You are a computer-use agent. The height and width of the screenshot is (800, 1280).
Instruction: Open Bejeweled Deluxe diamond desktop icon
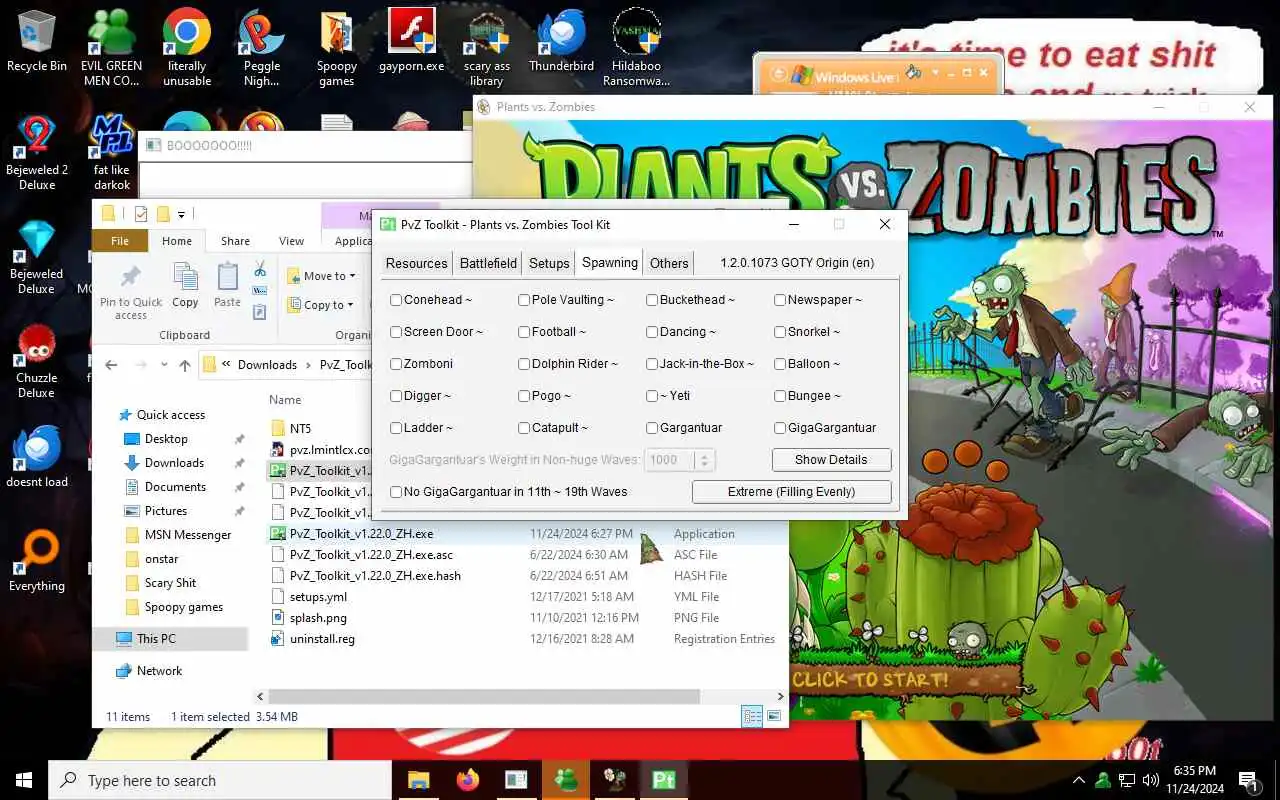coord(37,257)
